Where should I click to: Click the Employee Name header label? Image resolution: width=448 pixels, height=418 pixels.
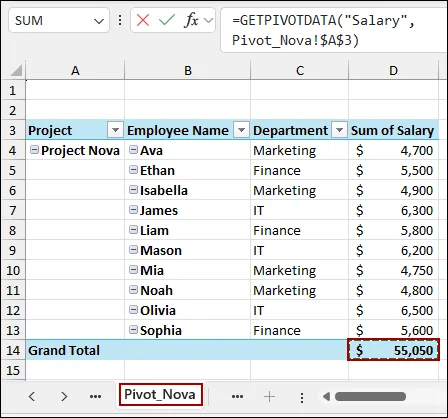[x=178, y=130]
